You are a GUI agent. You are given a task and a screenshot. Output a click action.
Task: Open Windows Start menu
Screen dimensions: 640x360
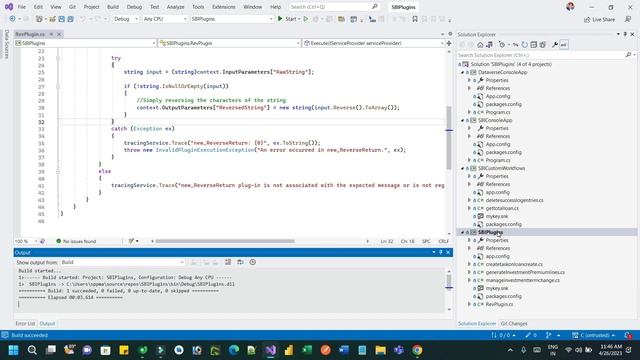pyautogui.click(x=13, y=350)
